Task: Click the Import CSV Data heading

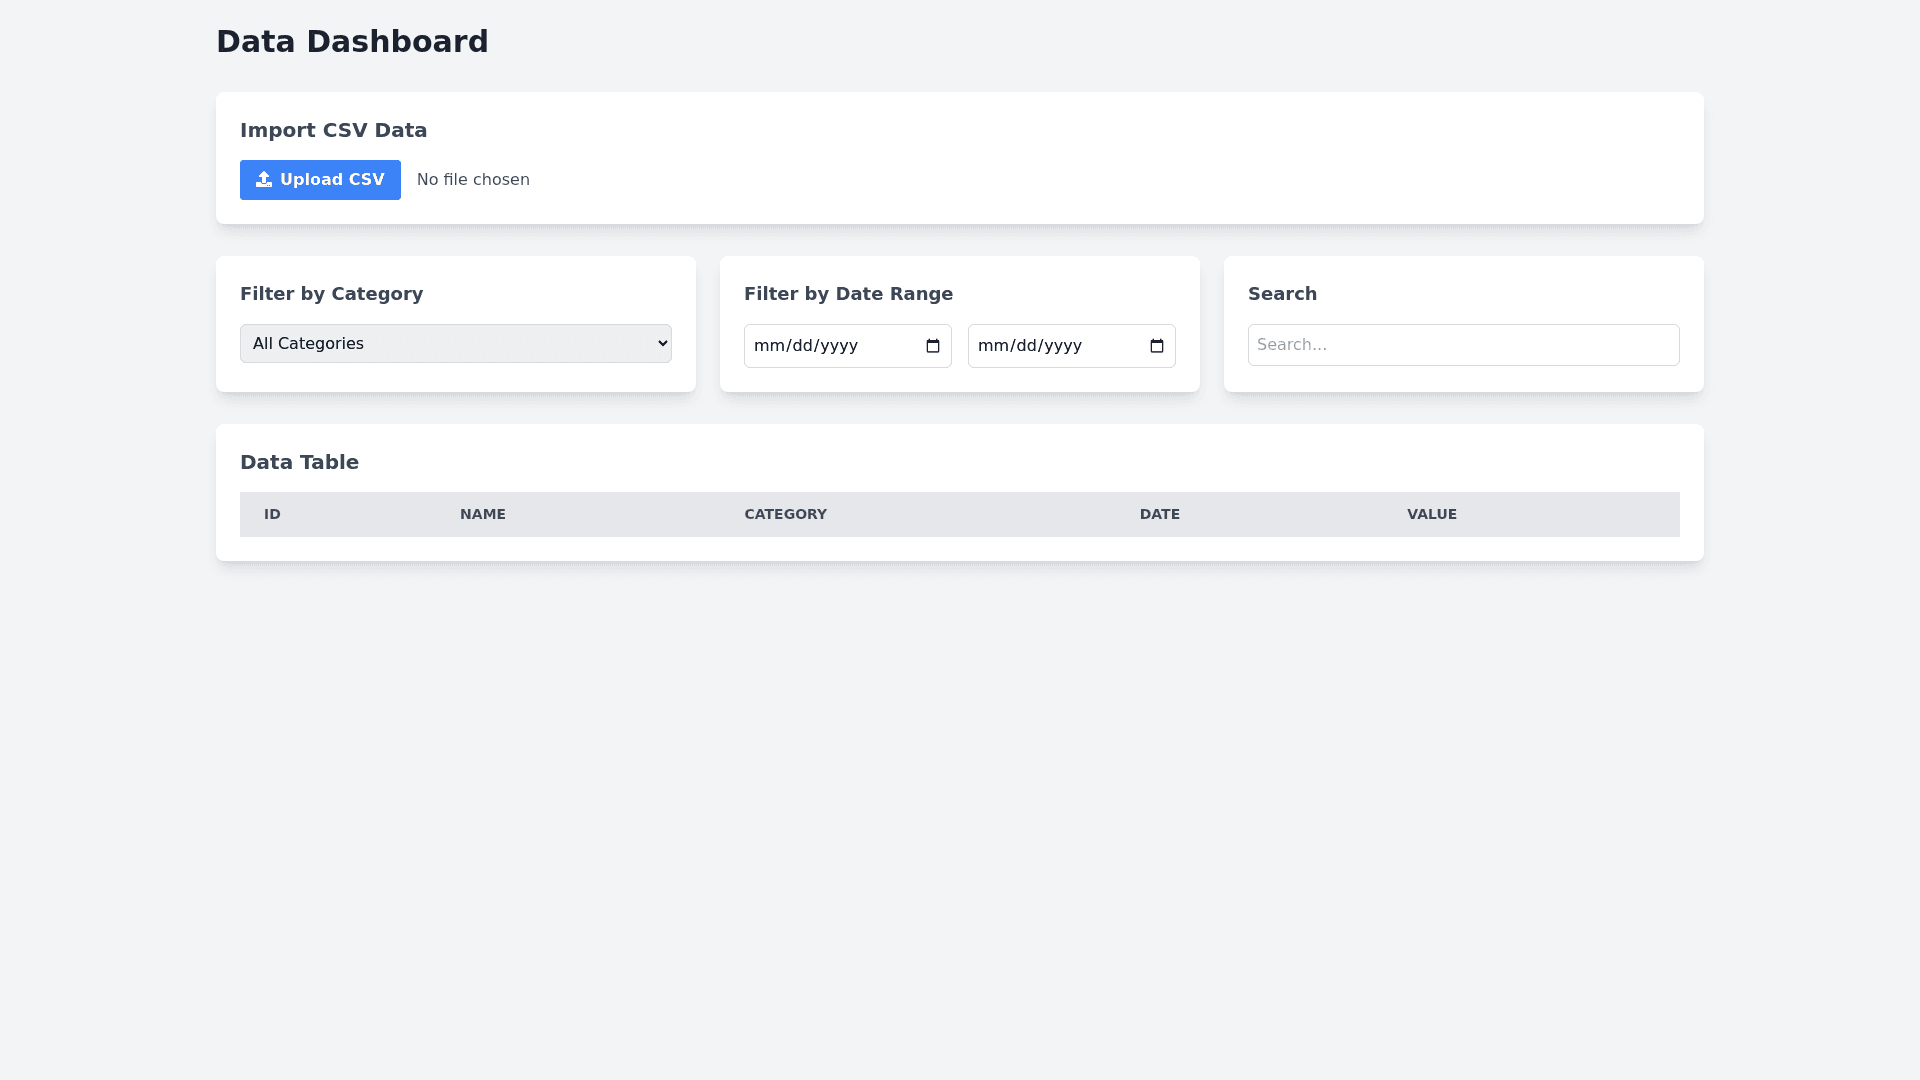Action: (x=333, y=130)
